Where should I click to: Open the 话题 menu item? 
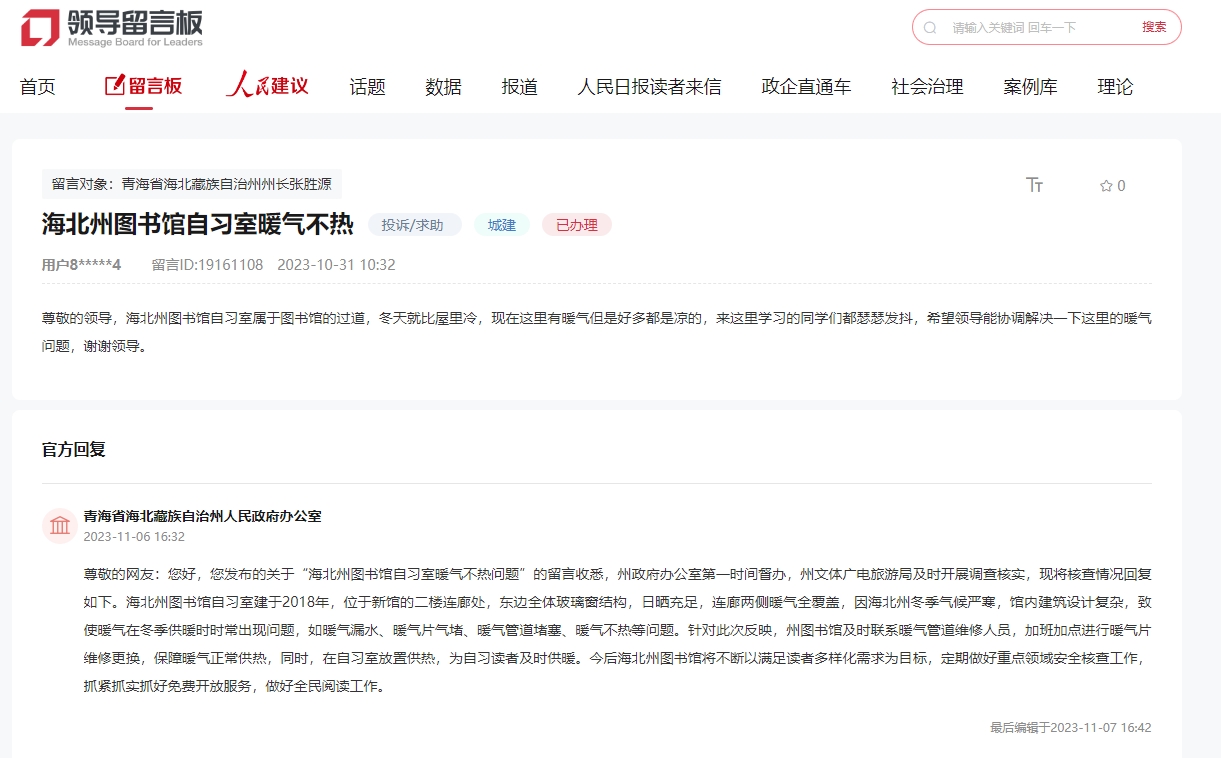click(x=367, y=87)
